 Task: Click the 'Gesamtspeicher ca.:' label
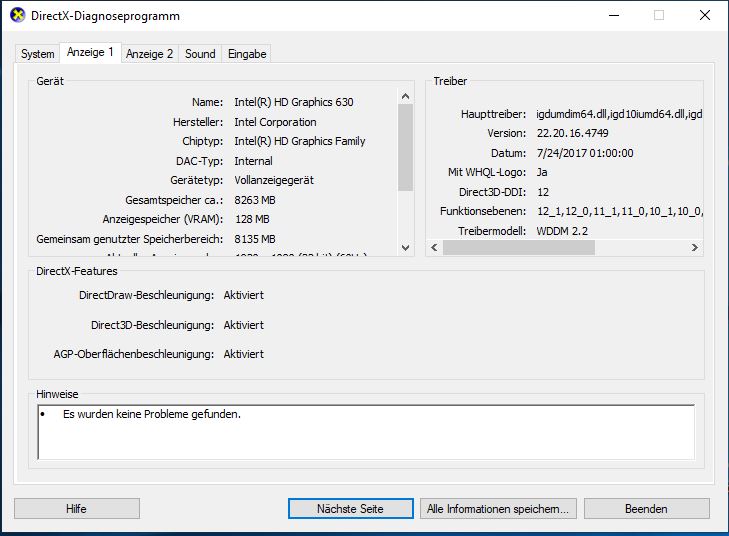pyautogui.click(x=174, y=200)
